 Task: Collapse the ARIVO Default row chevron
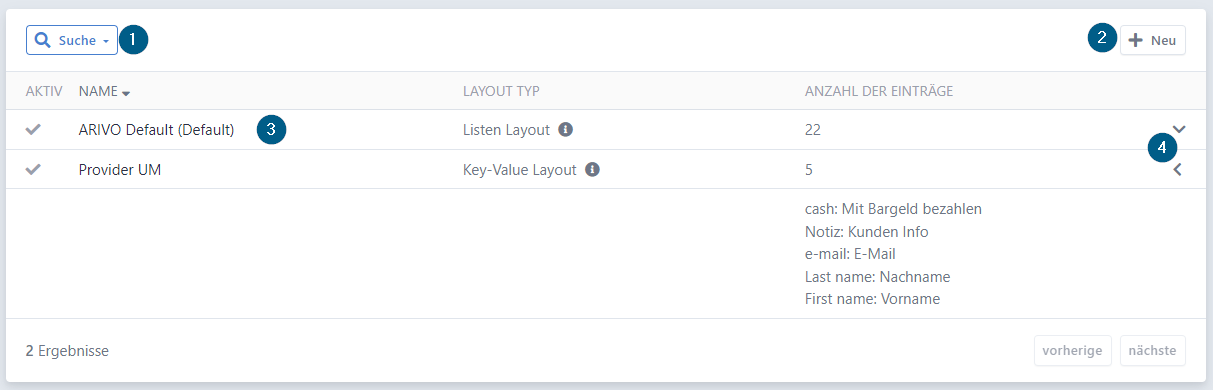coord(1179,129)
